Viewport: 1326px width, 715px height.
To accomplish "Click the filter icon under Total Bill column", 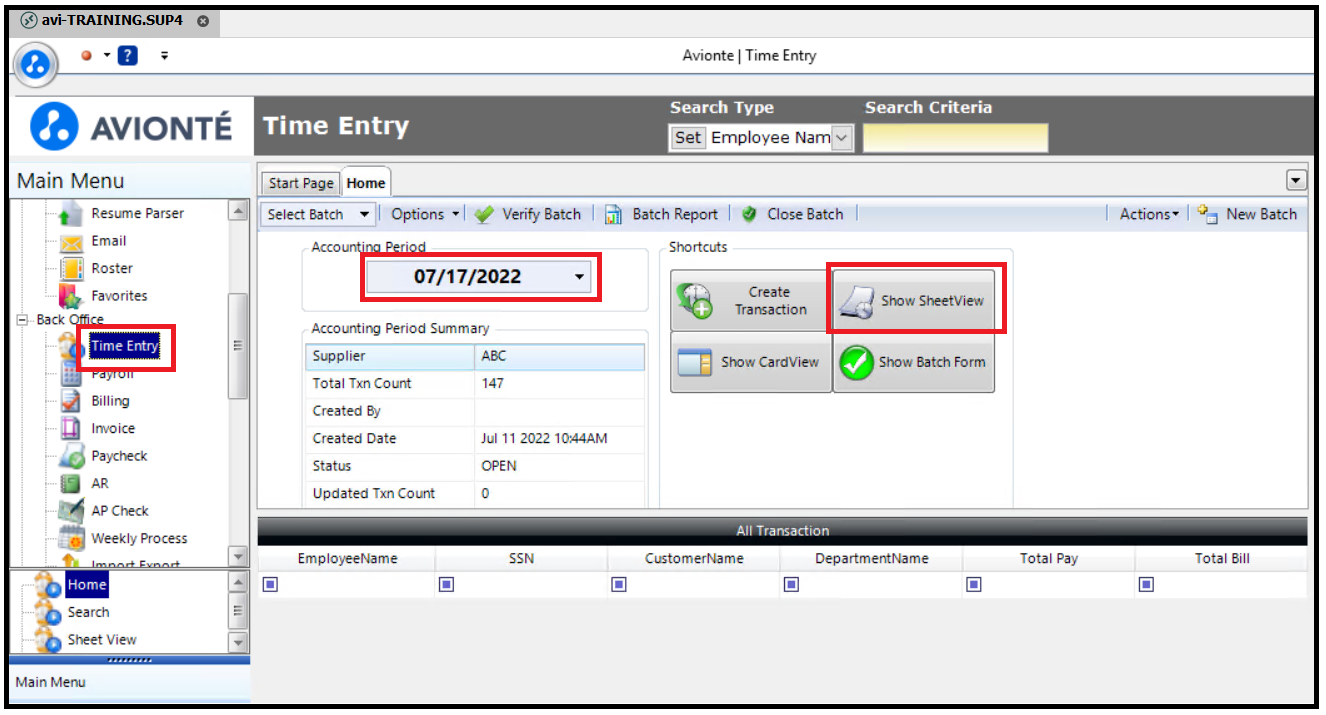I will (x=1146, y=584).
